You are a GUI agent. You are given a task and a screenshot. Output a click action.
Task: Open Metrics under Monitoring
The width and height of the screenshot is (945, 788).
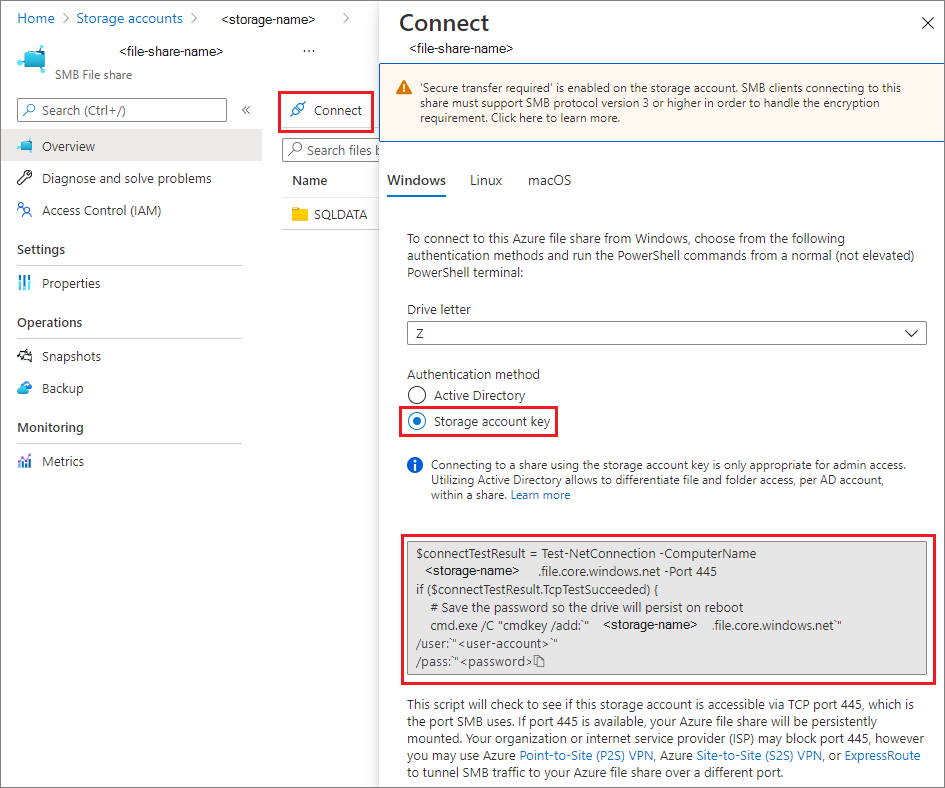tap(62, 461)
